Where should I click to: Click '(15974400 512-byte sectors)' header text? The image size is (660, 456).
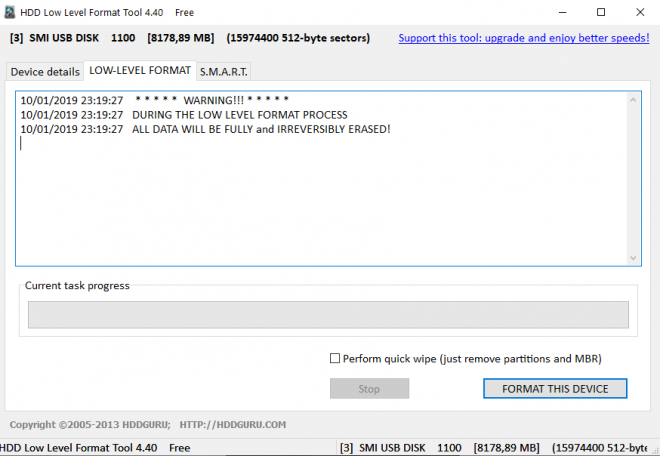pyautogui.click(x=298, y=38)
